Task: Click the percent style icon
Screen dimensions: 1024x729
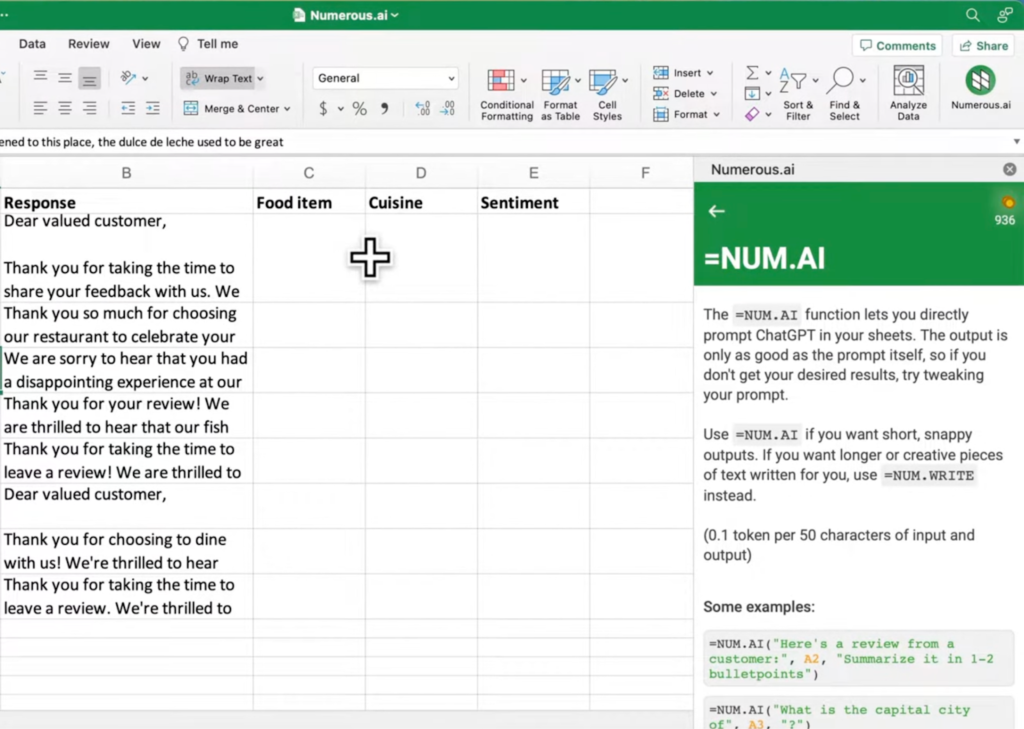Action: pyautogui.click(x=359, y=109)
